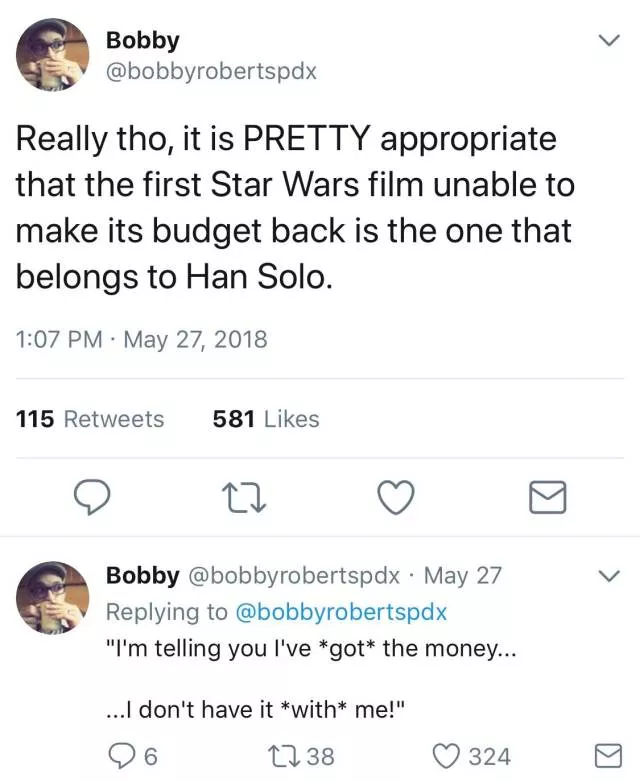Screen dimensions: 640x782
Task: View the 115 Retweets list
Action: (x=90, y=419)
